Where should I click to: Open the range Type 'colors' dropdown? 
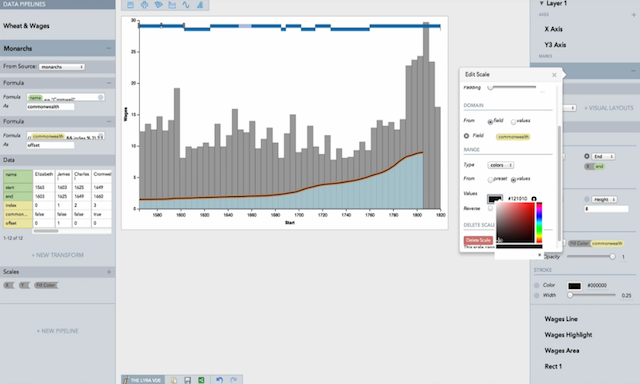tap(500, 165)
